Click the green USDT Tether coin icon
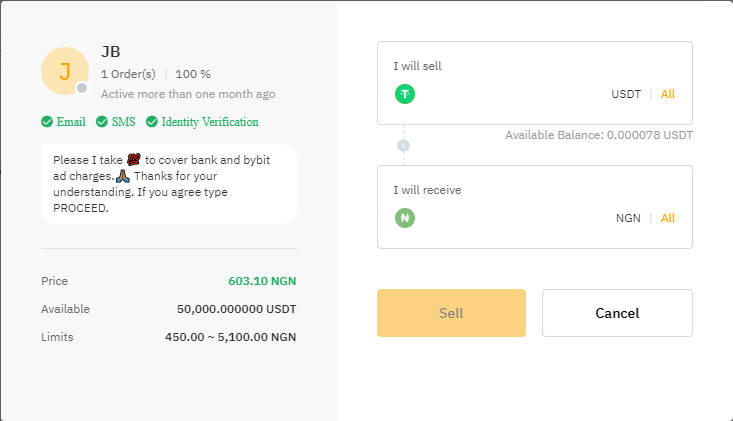 (405, 94)
